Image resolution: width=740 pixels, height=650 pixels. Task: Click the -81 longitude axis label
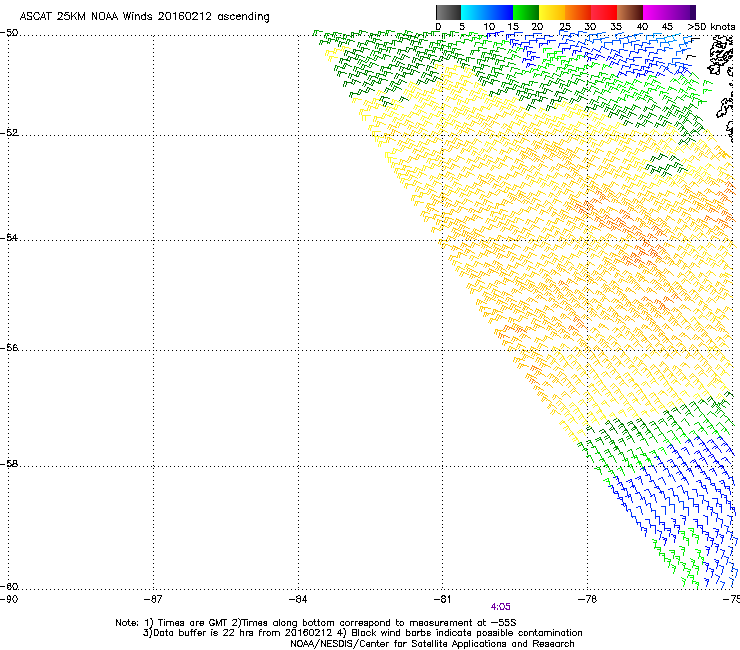[443, 599]
